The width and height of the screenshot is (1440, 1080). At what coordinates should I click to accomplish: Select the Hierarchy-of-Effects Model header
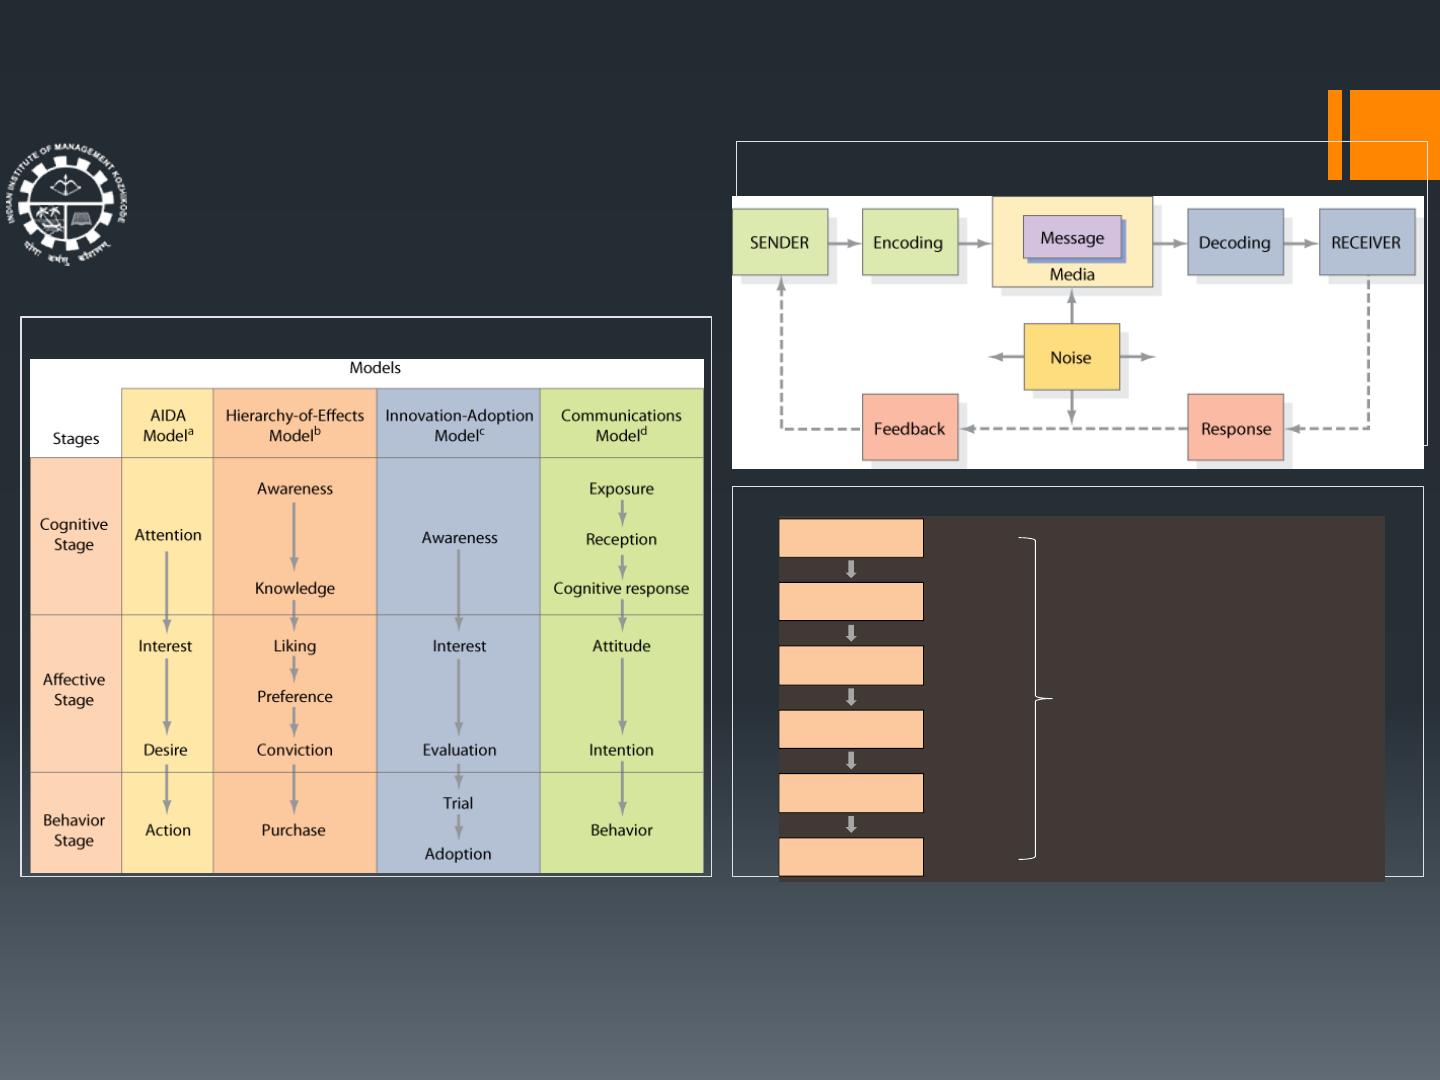[x=295, y=425]
